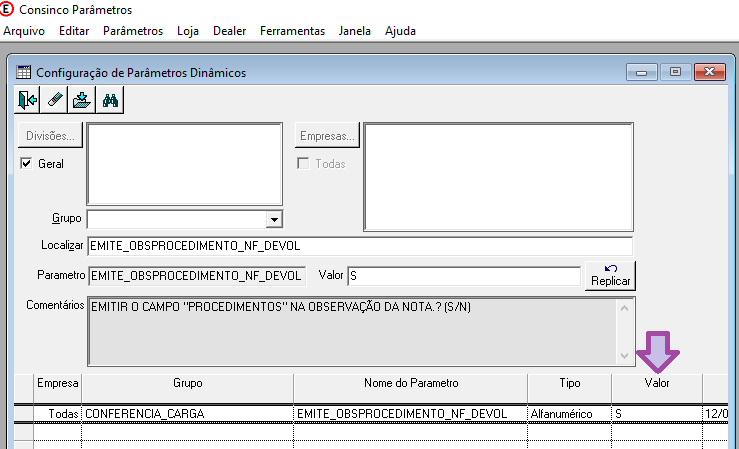
Task: Open the Grupo dropdown list
Action: coord(274,219)
